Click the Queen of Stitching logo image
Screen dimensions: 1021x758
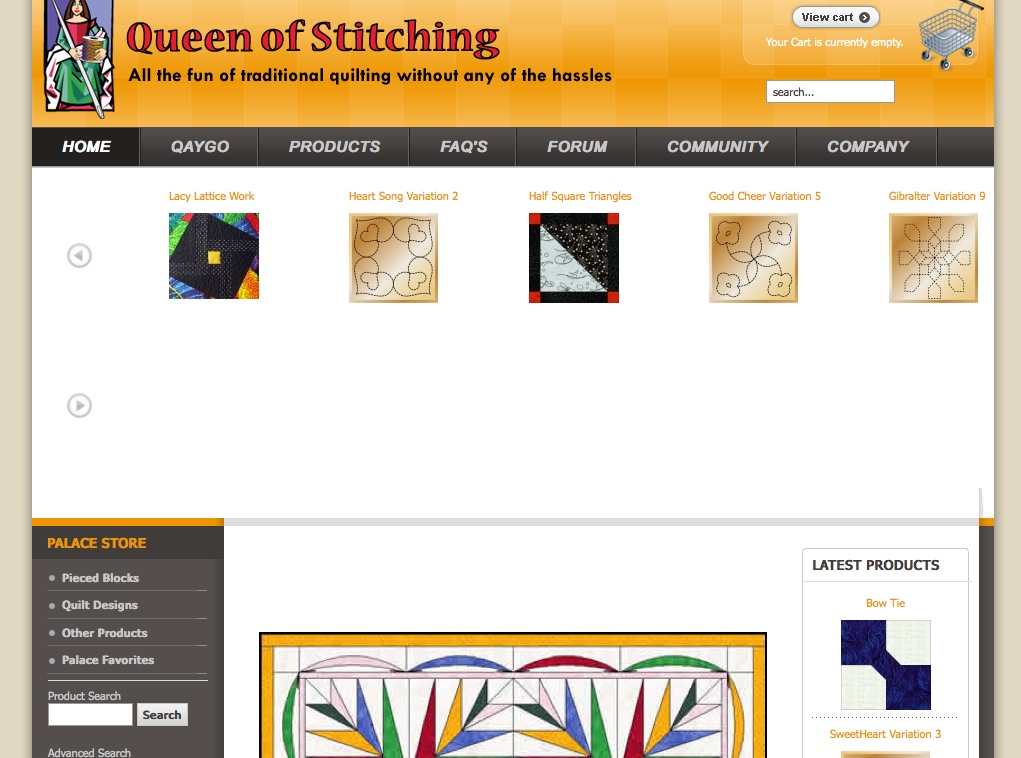[79, 57]
